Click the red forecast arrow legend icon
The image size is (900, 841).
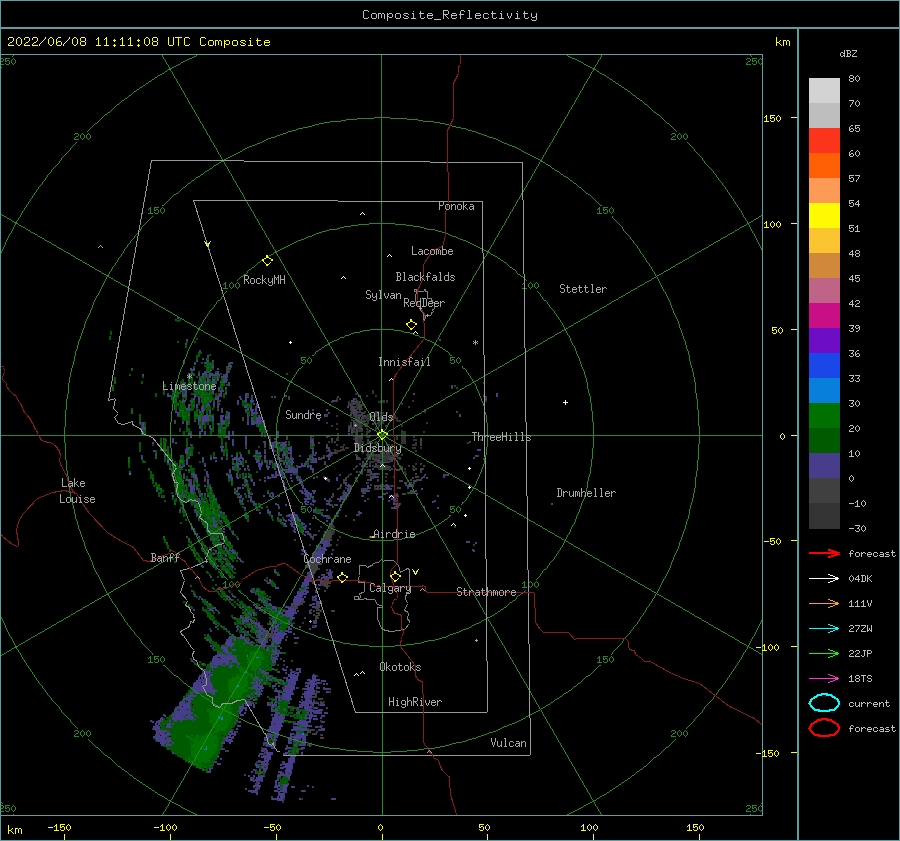coord(824,553)
